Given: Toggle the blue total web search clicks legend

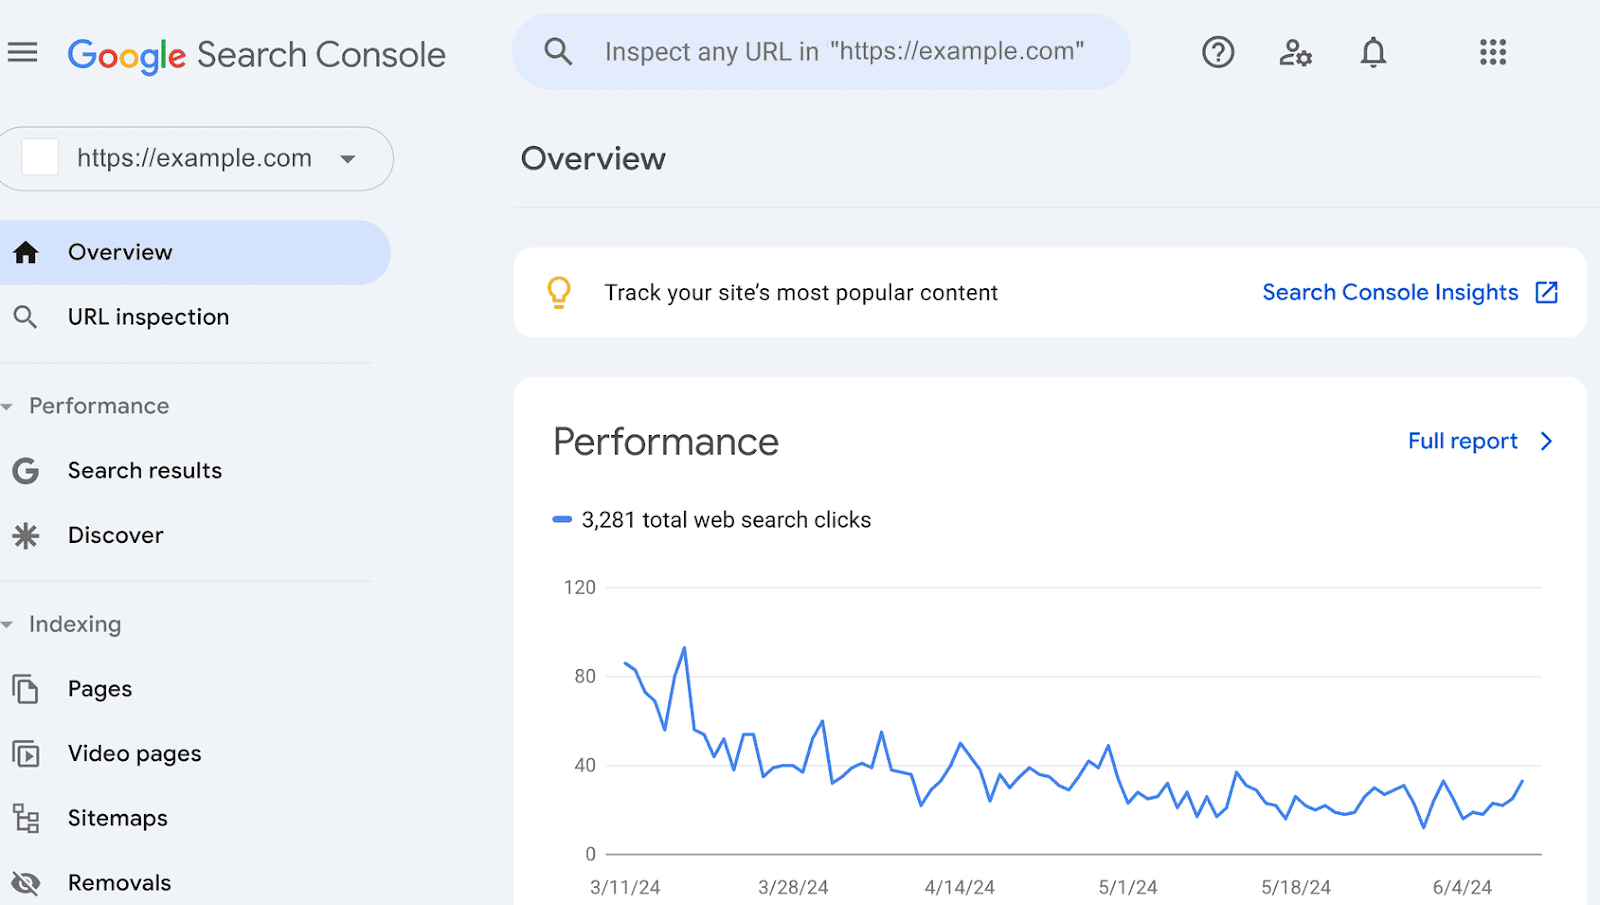Looking at the screenshot, I should (562, 520).
